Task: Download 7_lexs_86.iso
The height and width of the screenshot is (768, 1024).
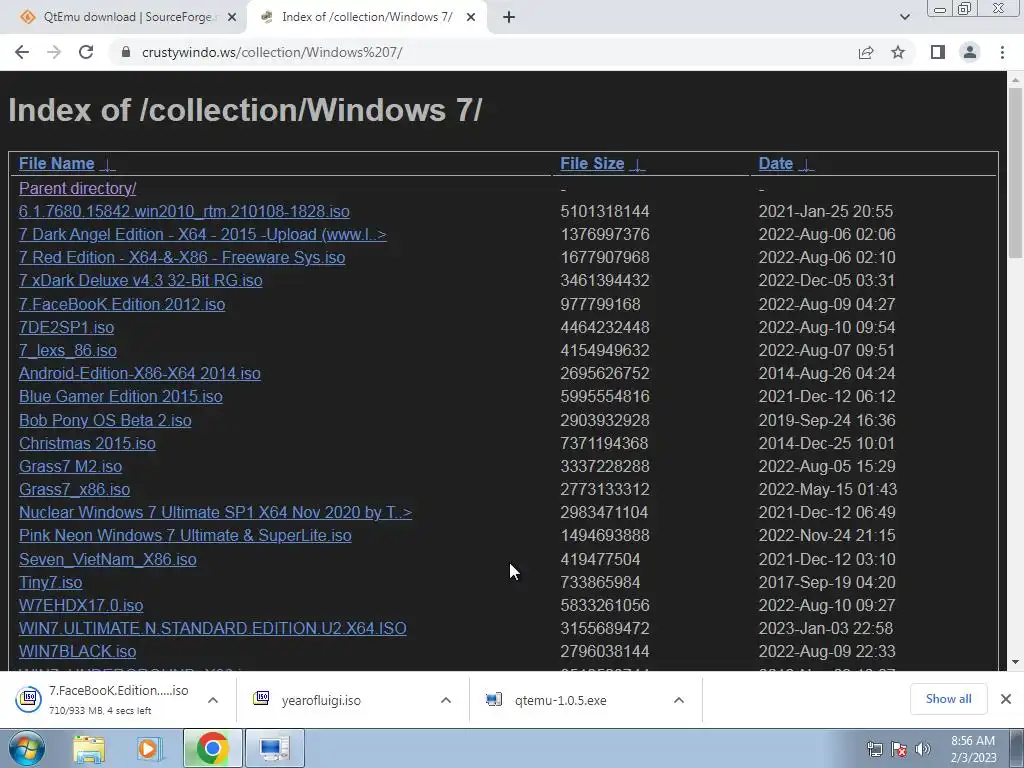Action: [68, 350]
